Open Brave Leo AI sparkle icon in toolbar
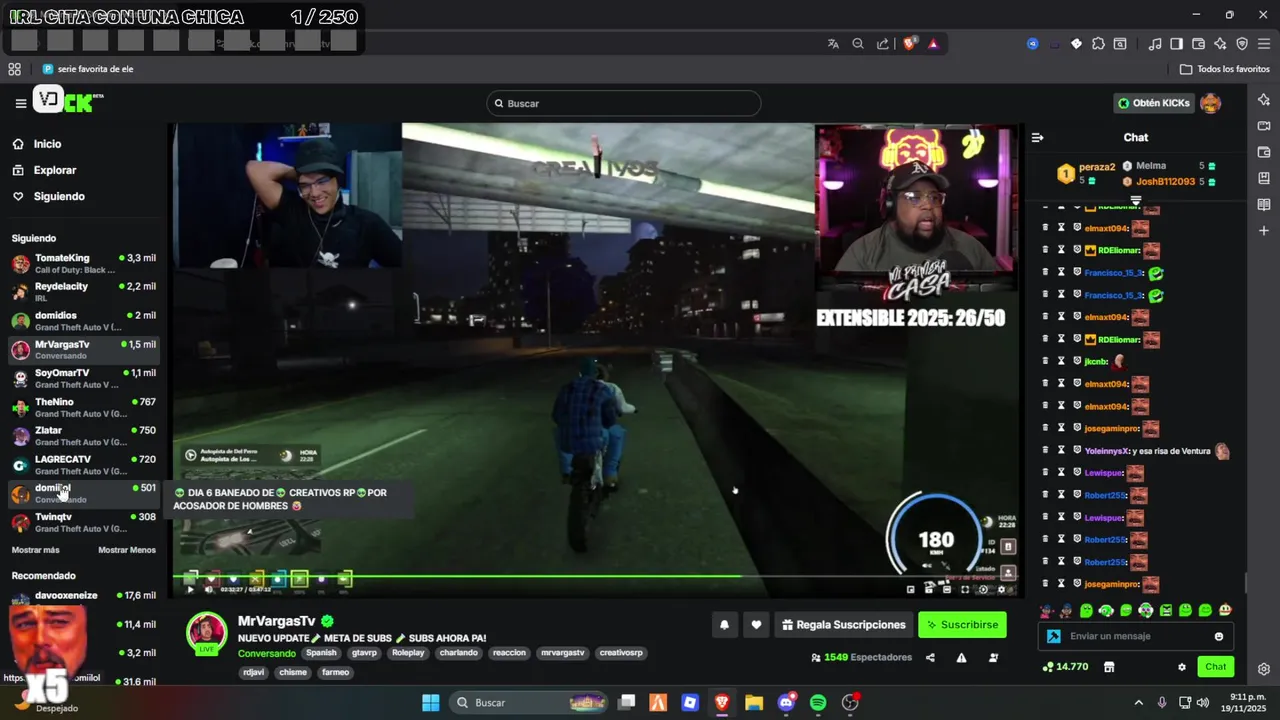1280x720 pixels. coord(1220,44)
